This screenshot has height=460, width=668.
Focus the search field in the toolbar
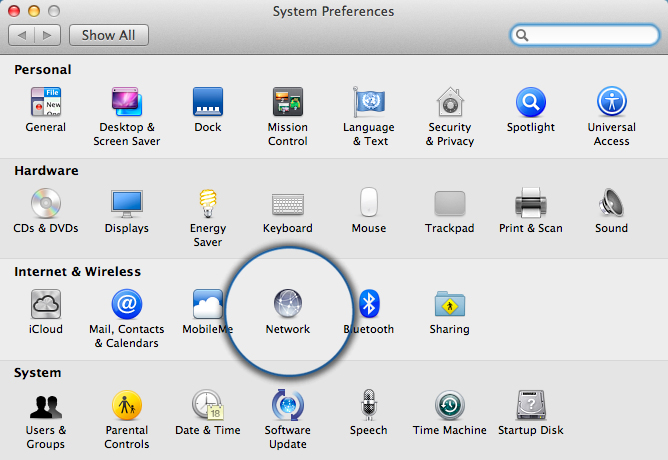point(584,35)
